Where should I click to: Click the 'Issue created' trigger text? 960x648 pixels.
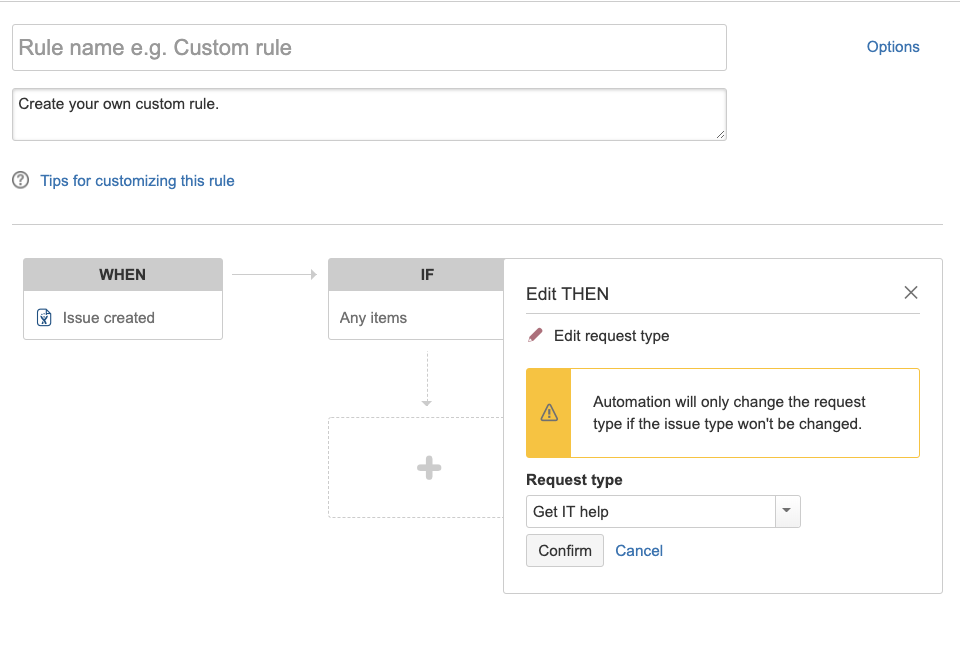(109, 318)
